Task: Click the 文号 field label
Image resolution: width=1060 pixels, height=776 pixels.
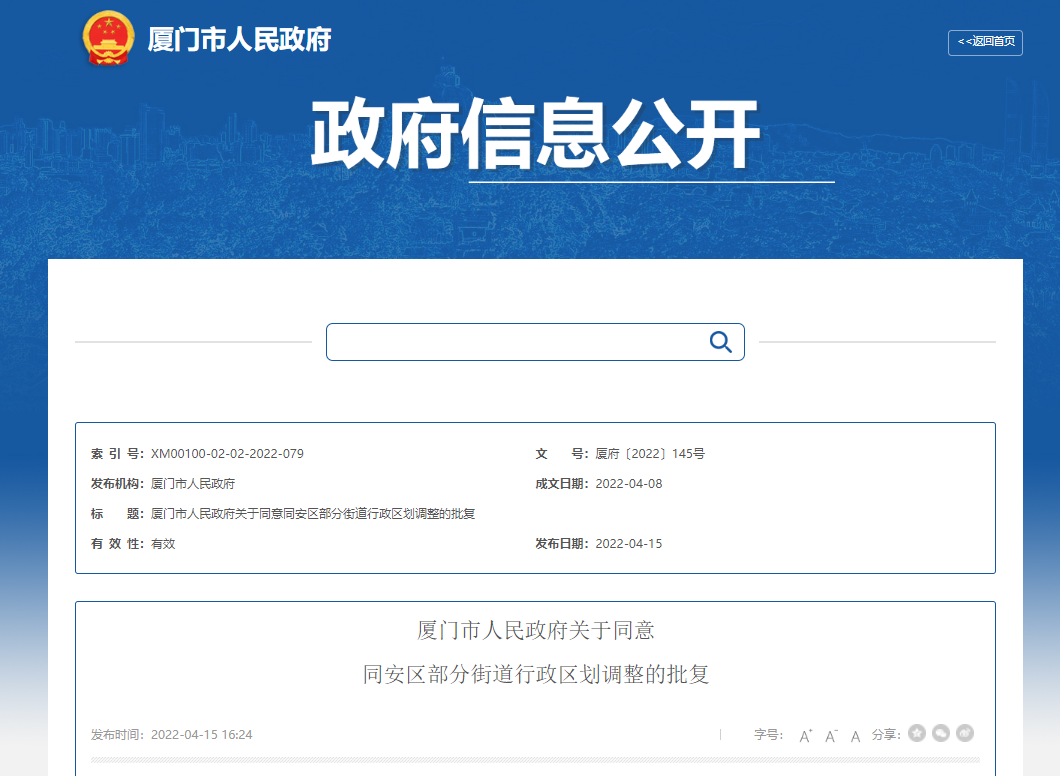Action: point(562,454)
